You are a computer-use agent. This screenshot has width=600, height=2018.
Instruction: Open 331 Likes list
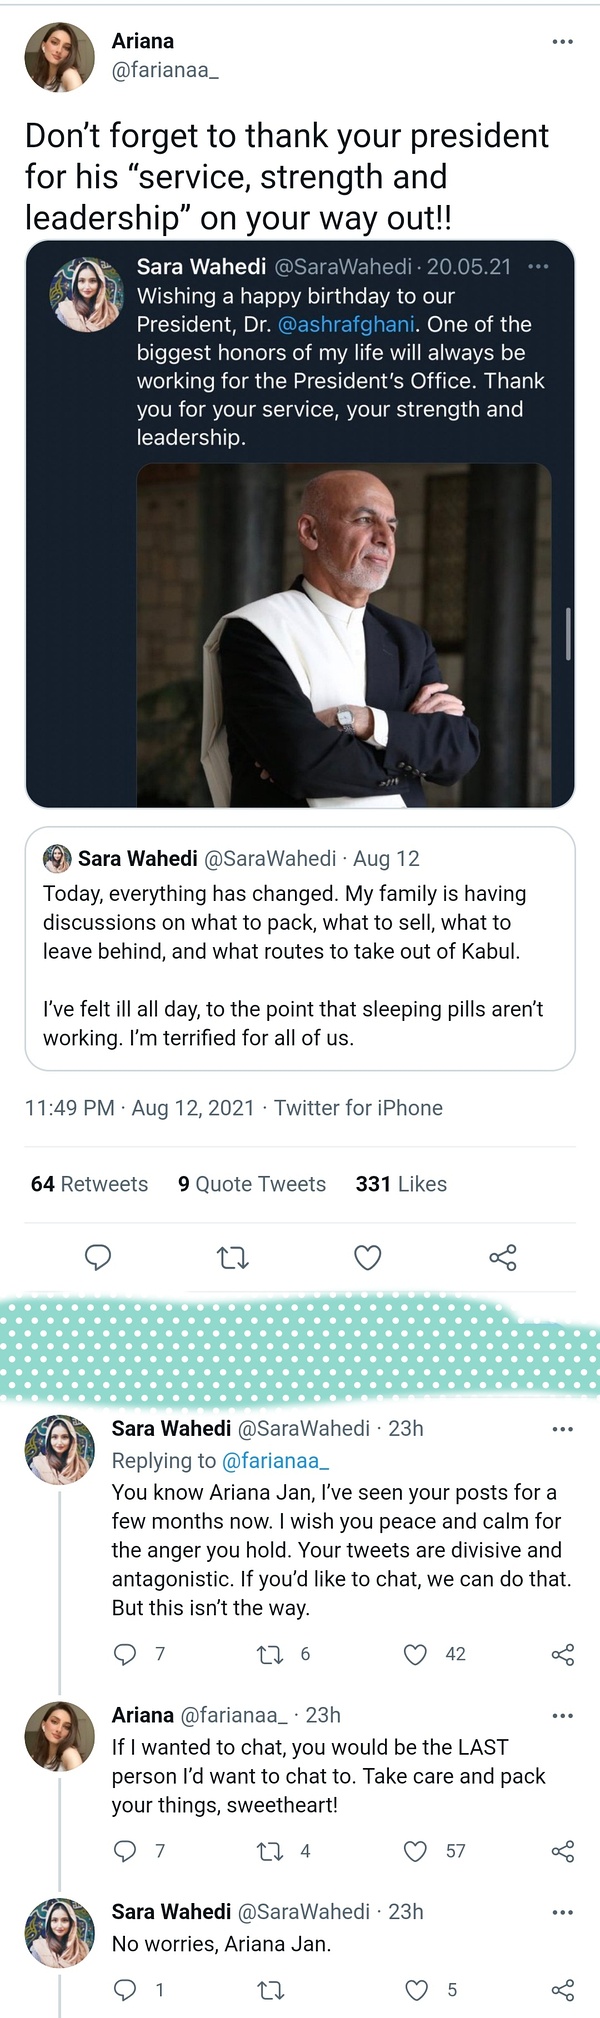[x=401, y=1184]
